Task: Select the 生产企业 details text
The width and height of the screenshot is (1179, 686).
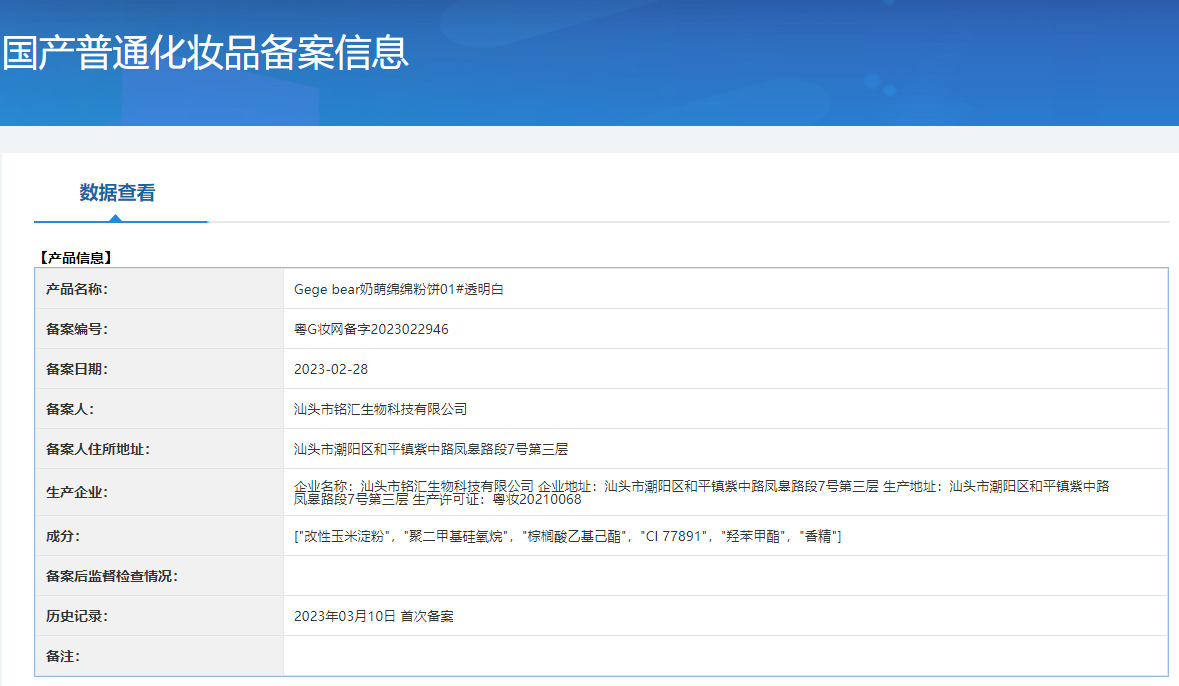Action: [x=702, y=492]
